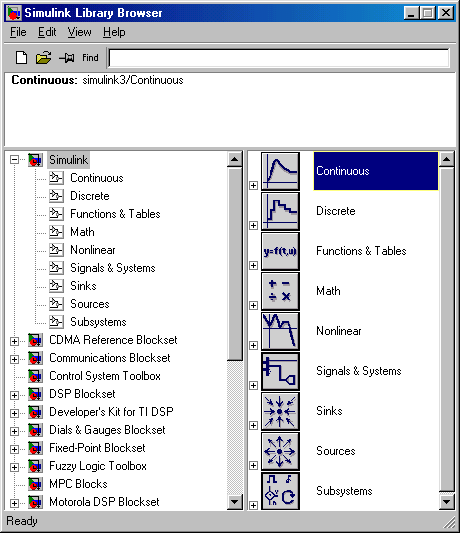This screenshot has height=533, width=460.
Task: Open the View menu
Action: [x=80, y=32]
